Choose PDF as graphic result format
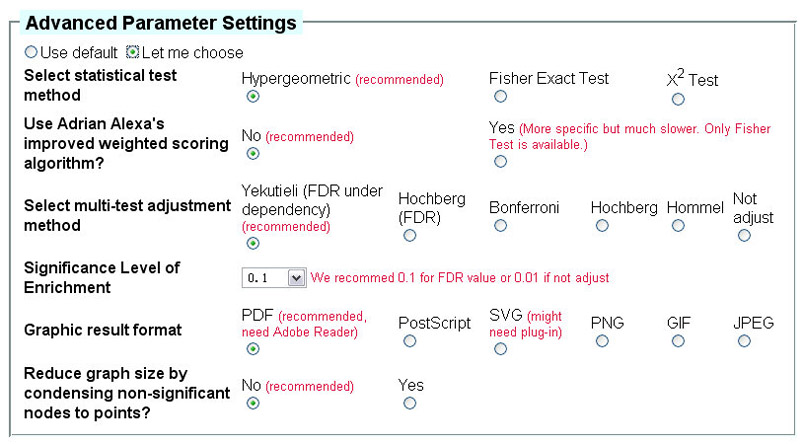This screenshot has width=803, height=444. 253,349
